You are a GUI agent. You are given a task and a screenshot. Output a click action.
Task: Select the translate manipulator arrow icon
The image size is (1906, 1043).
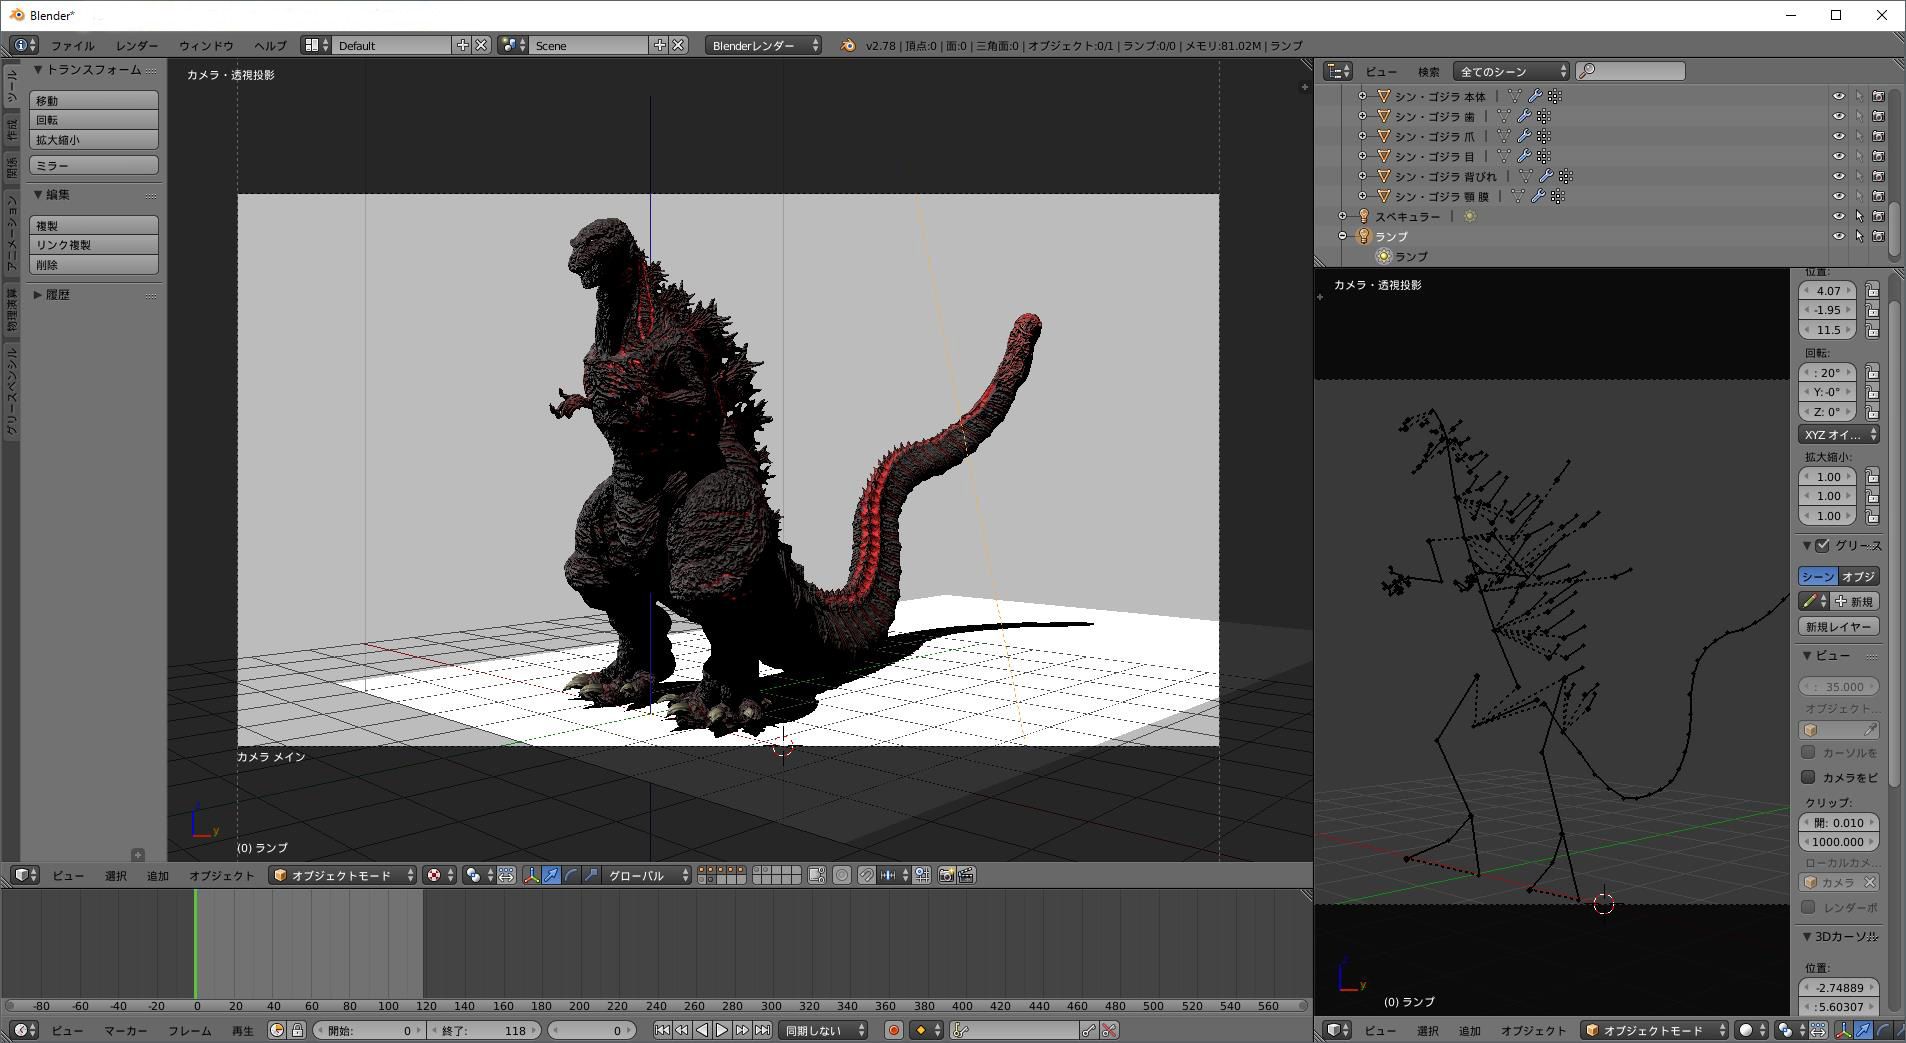point(551,876)
